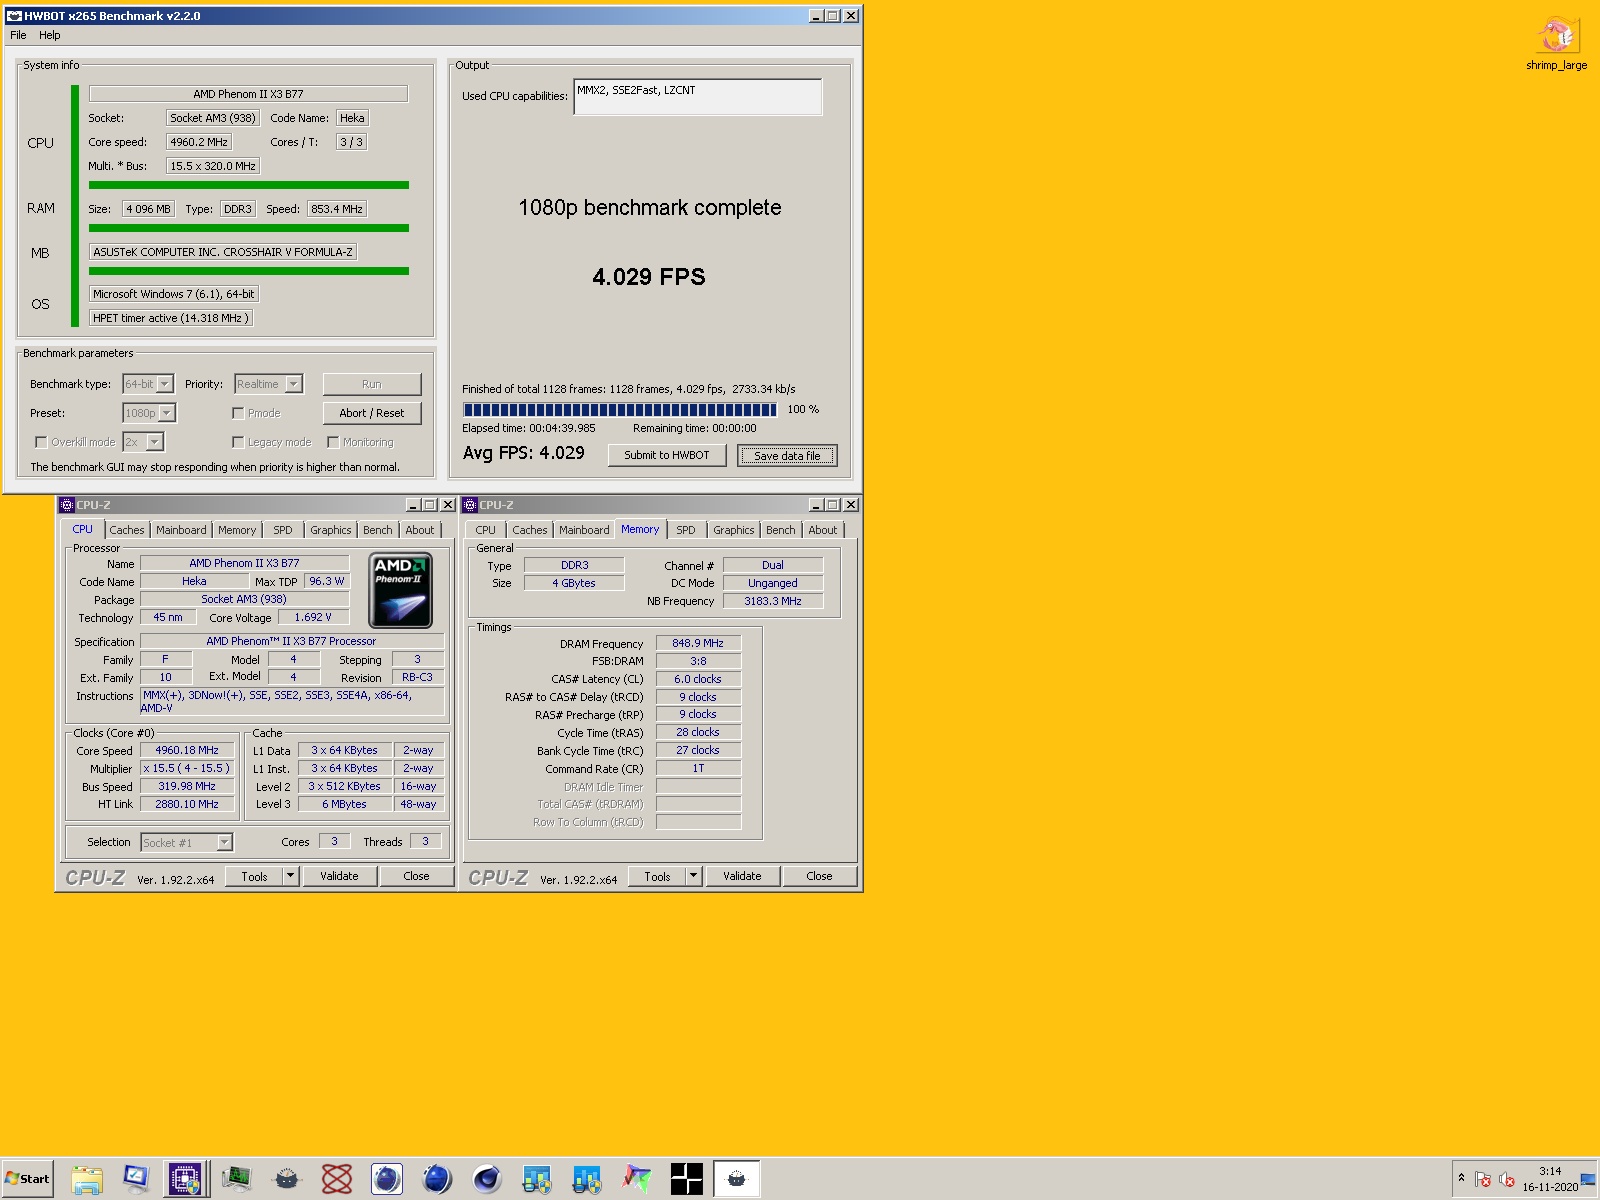Viewport: 1600px width, 1200px height.
Task: Click Validate in left CPU-Z window
Action: 339,876
